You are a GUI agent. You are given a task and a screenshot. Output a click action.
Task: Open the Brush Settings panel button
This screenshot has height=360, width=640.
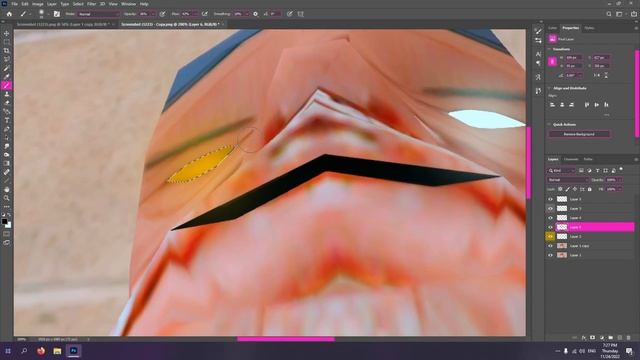point(57,14)
